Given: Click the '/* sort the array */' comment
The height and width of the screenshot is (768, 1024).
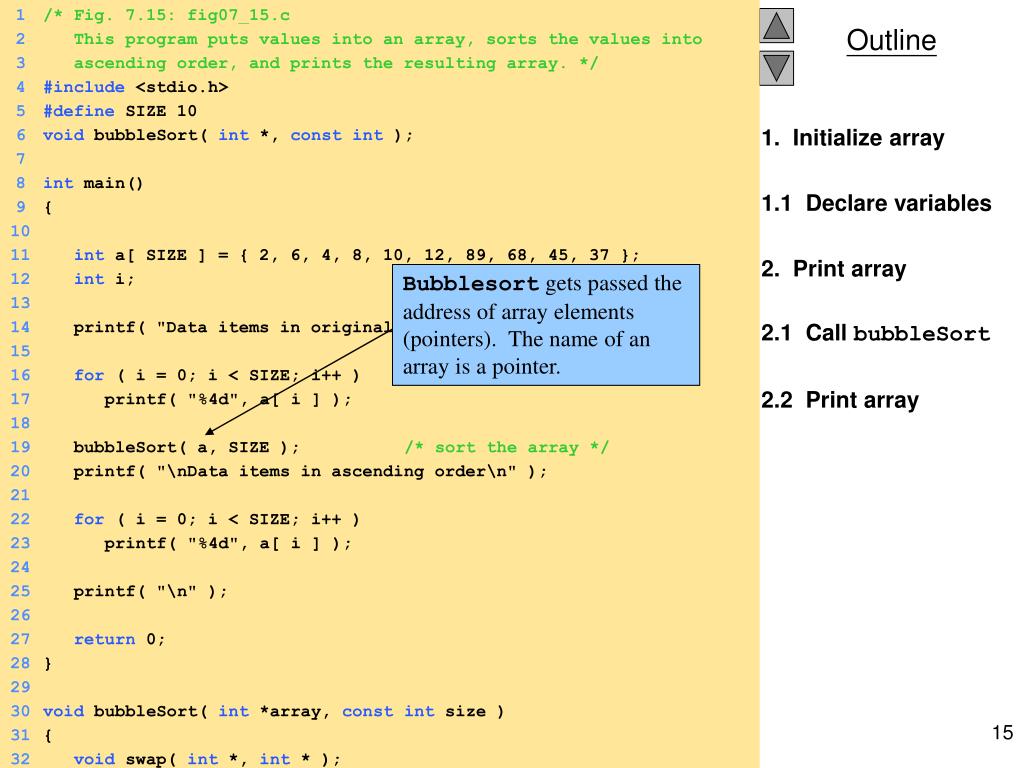Looking at the screenshot, I should pos(506,447).
